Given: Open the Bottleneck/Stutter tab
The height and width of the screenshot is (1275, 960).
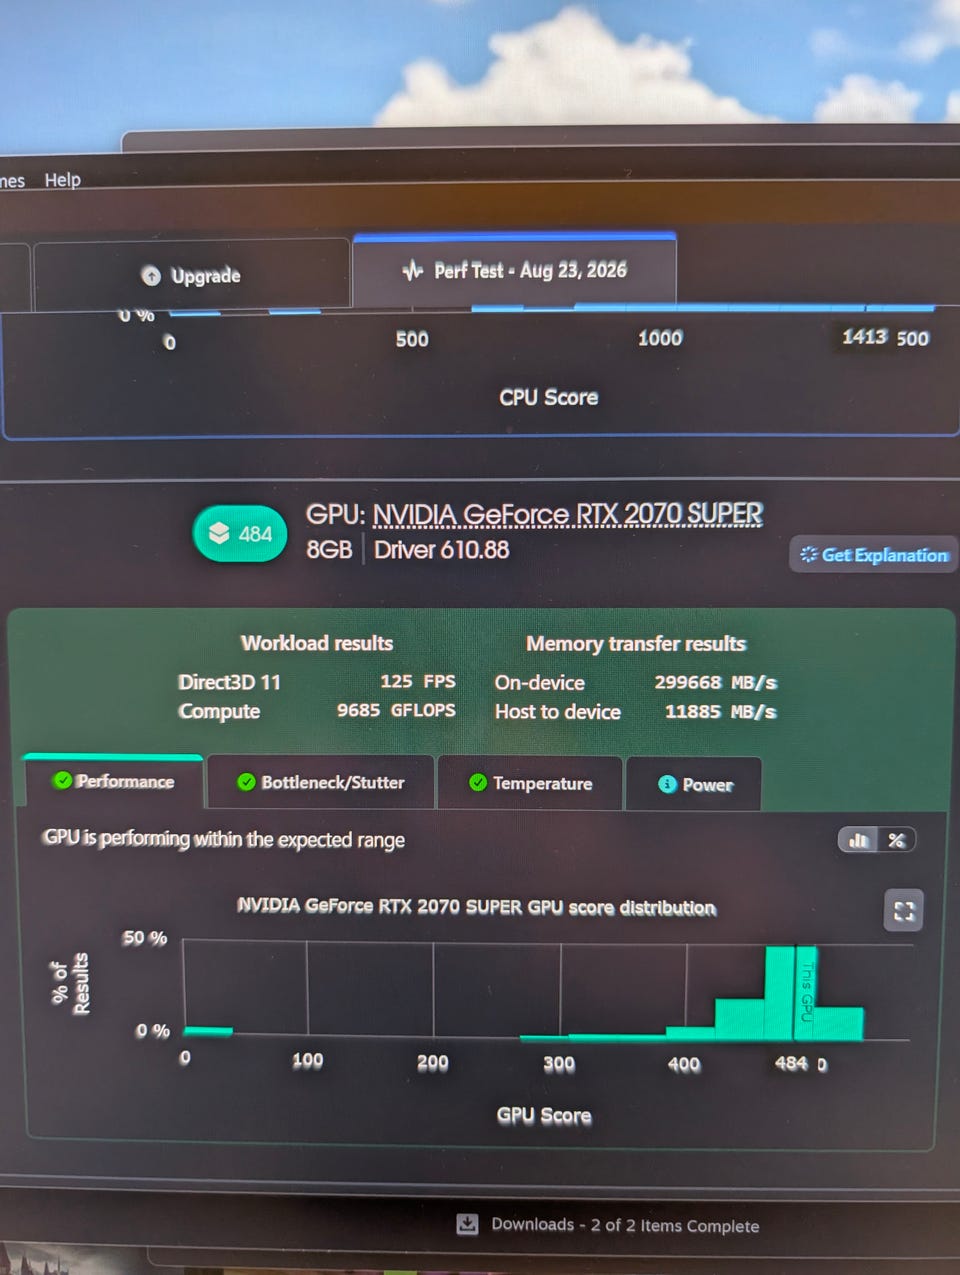Looking at the screenshot, I should [x=320, y=782].
